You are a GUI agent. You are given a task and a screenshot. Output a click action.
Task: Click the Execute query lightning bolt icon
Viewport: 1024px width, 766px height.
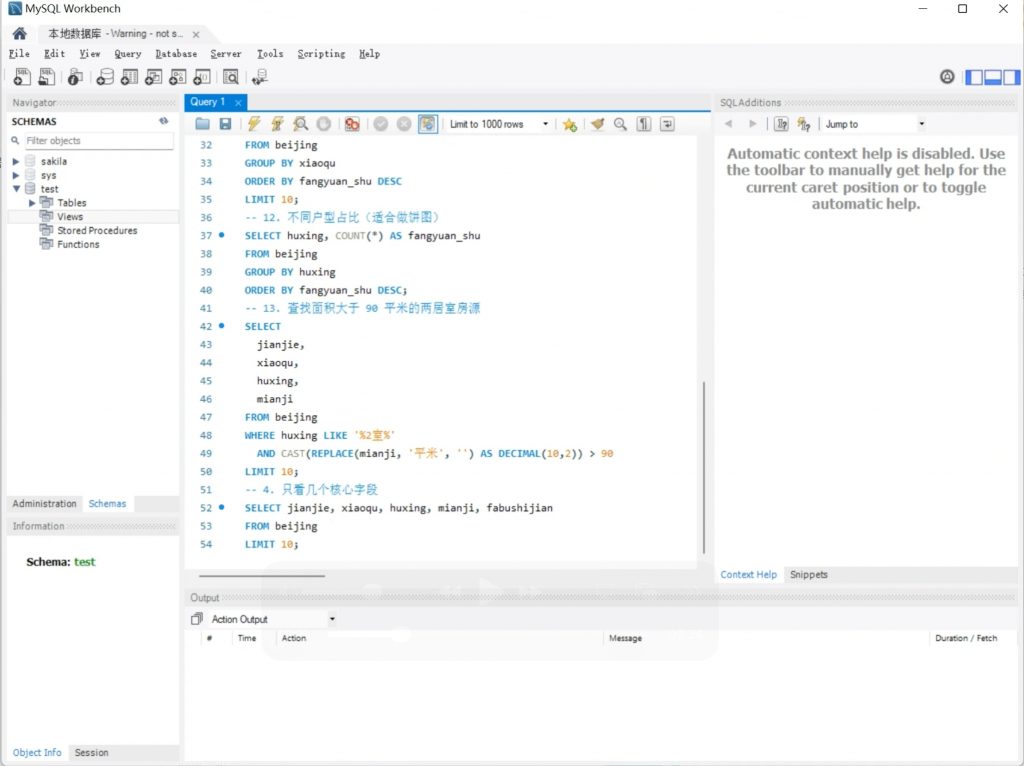tap(254, 124)
